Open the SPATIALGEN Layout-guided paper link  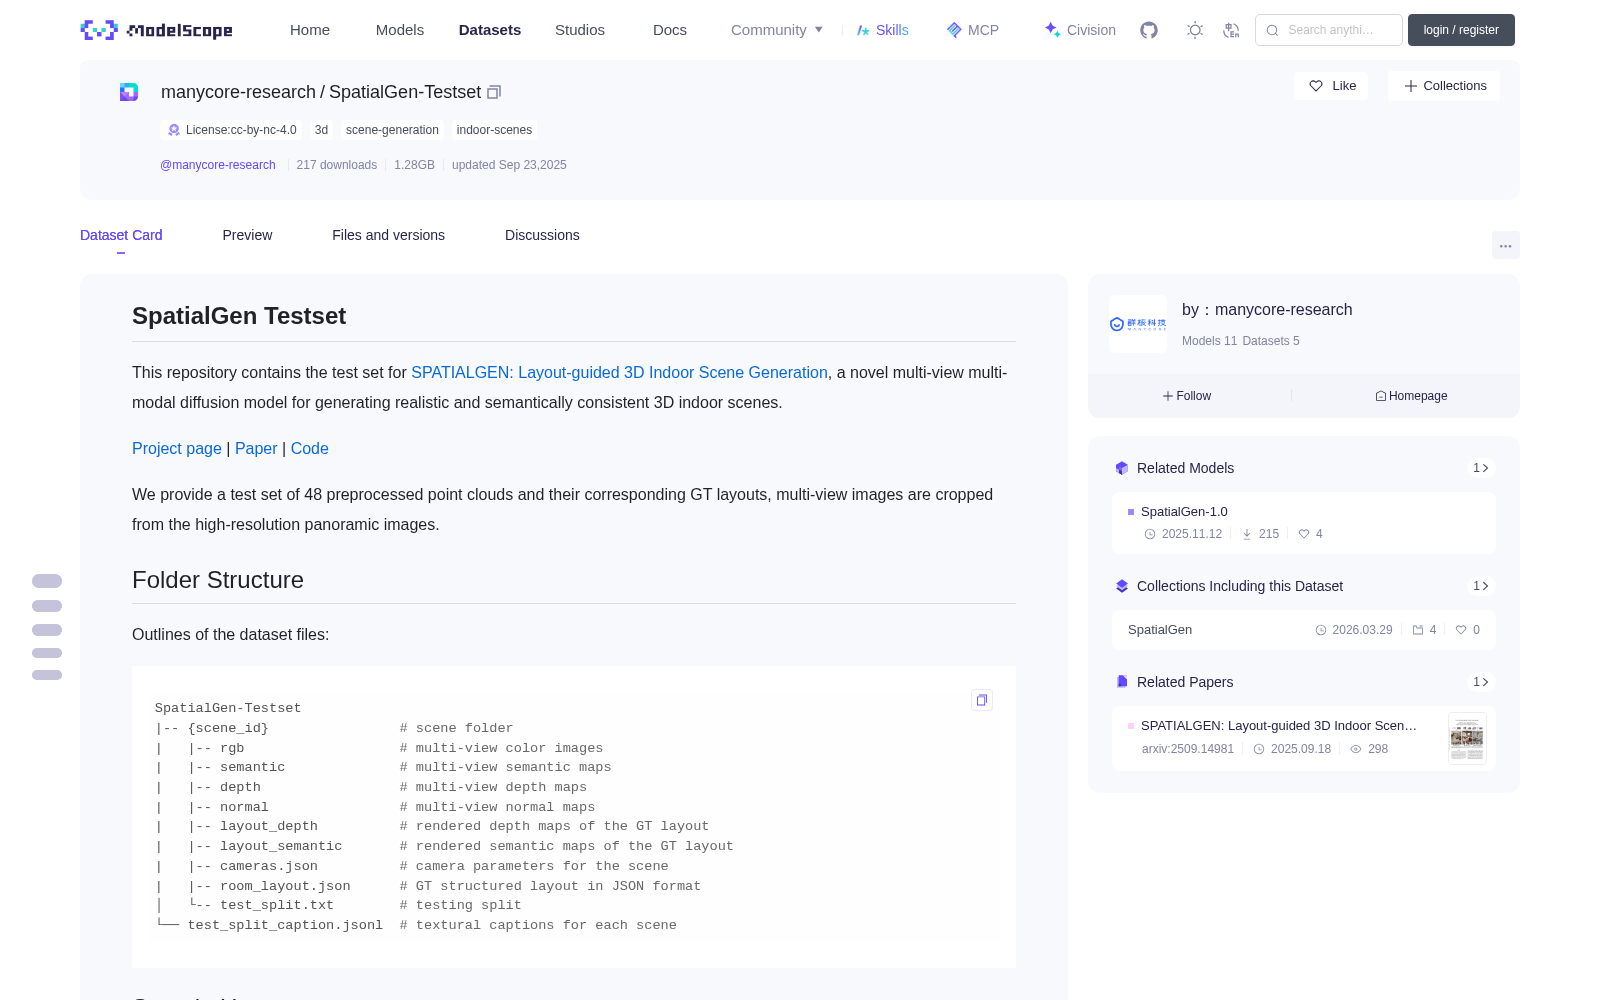click(619, 372)
